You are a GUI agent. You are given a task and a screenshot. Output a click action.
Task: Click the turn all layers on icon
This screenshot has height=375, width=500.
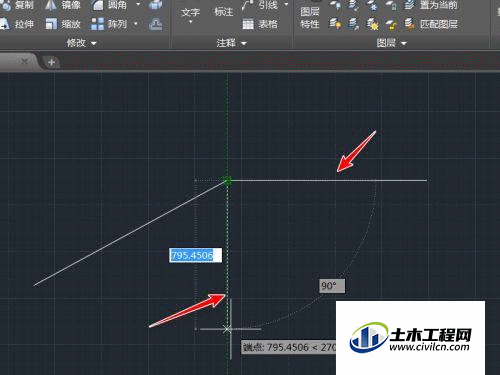(335, 24)
